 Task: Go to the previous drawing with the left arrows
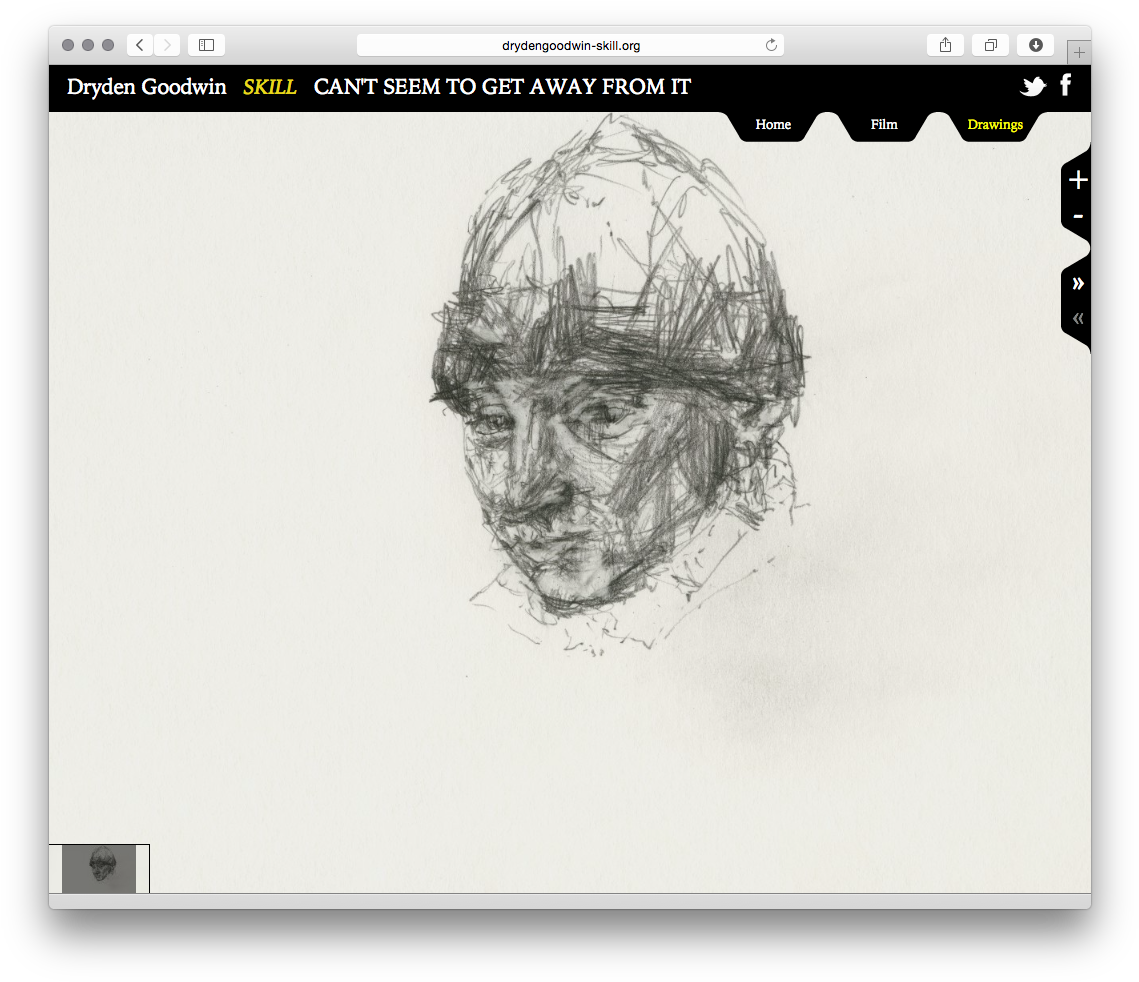pos(1077,317)
